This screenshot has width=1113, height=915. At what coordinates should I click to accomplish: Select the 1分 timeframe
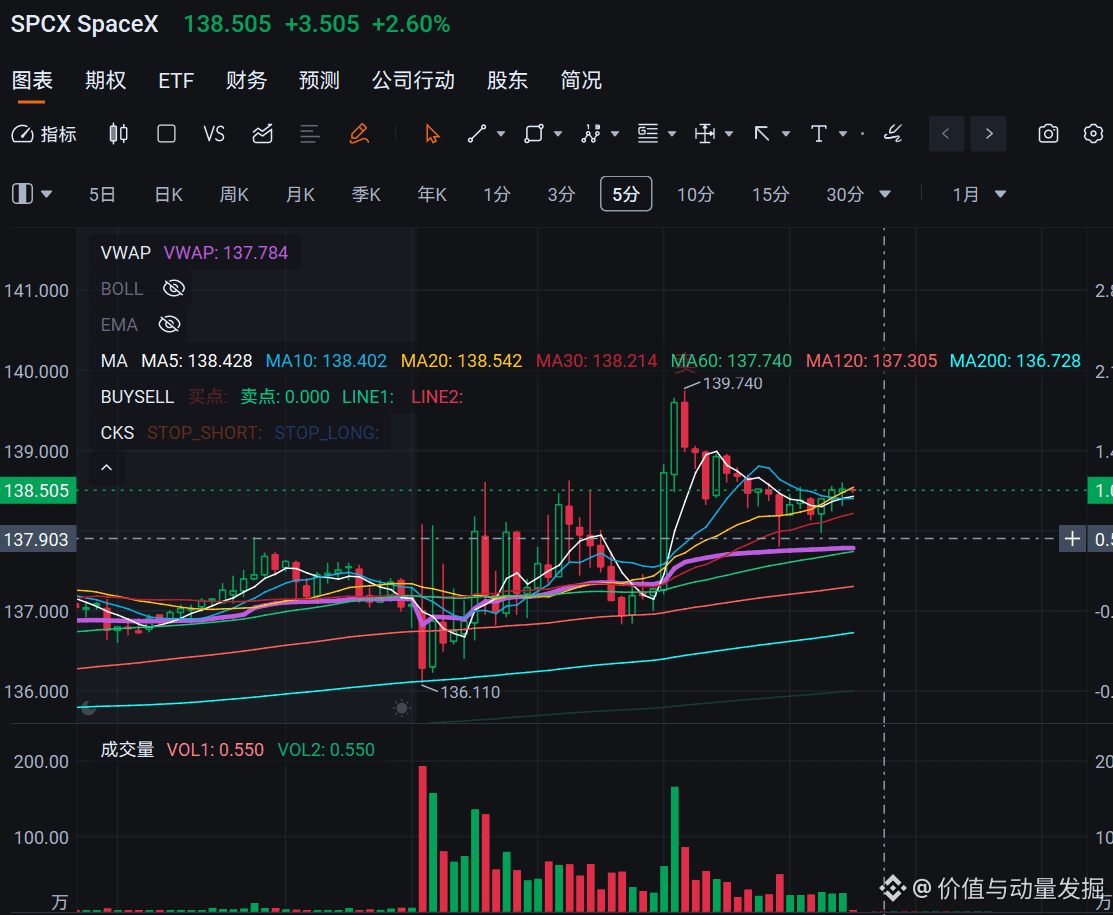tap(497, 194)
